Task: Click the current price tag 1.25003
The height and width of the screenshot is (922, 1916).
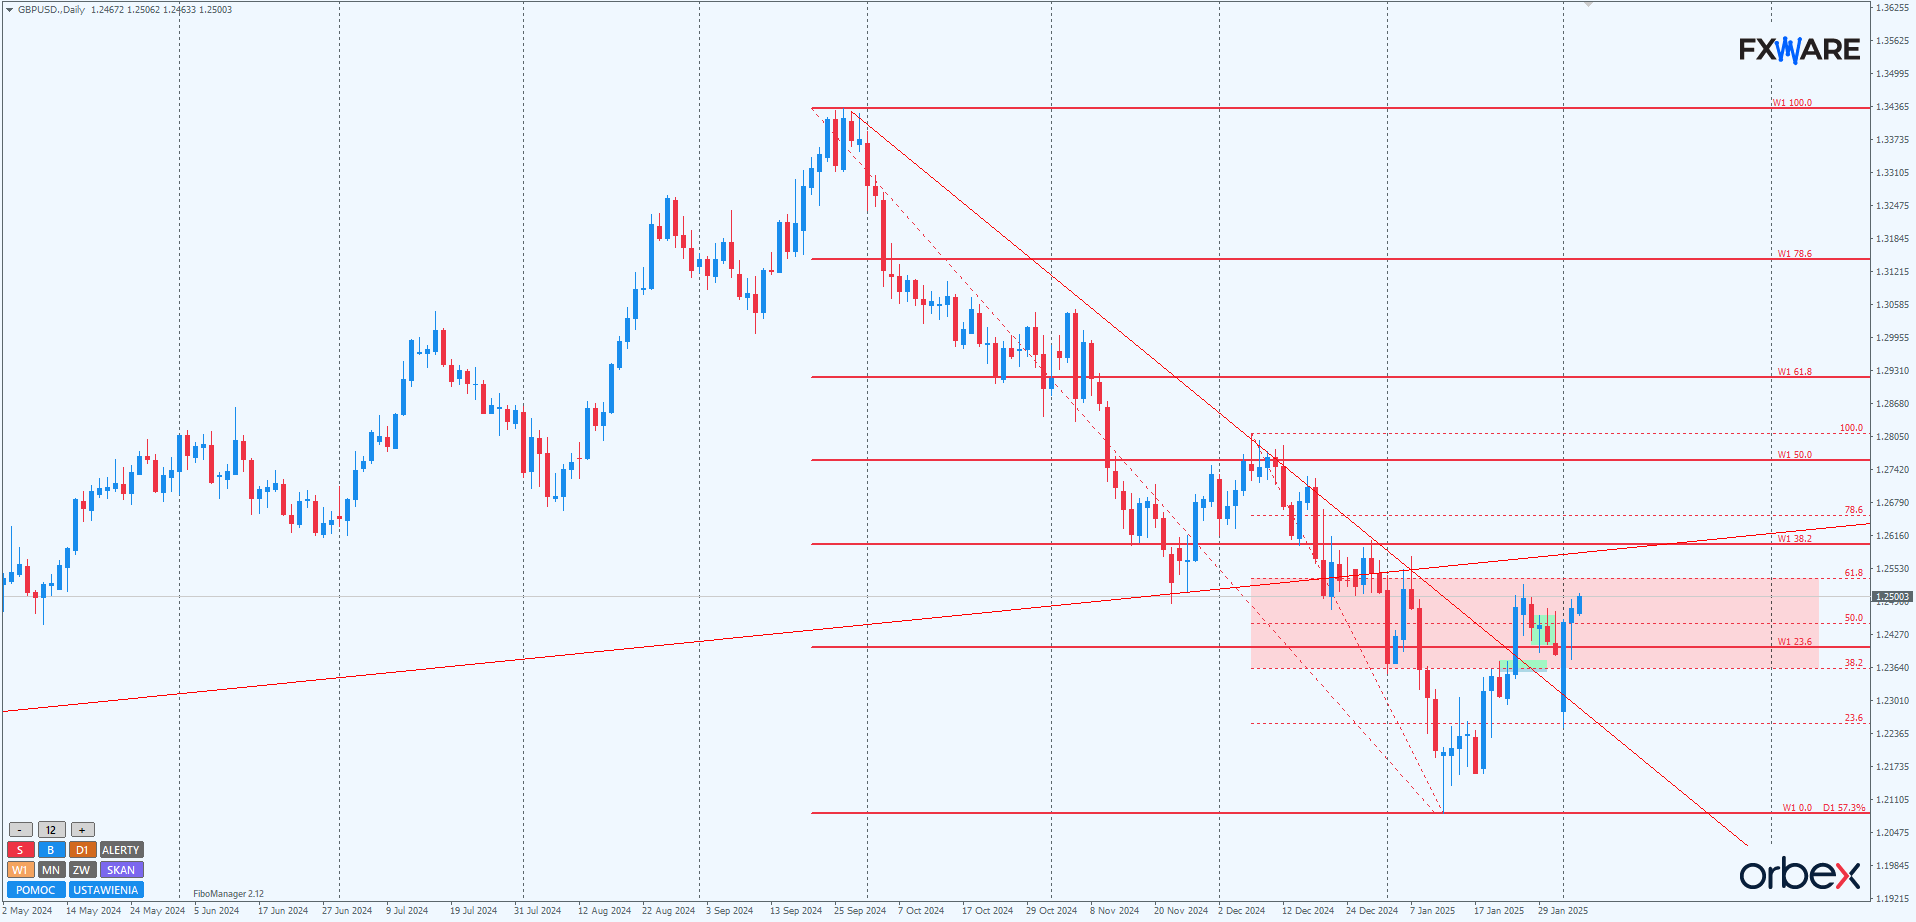Action: pyautogui.click(x=1892, y=597)
